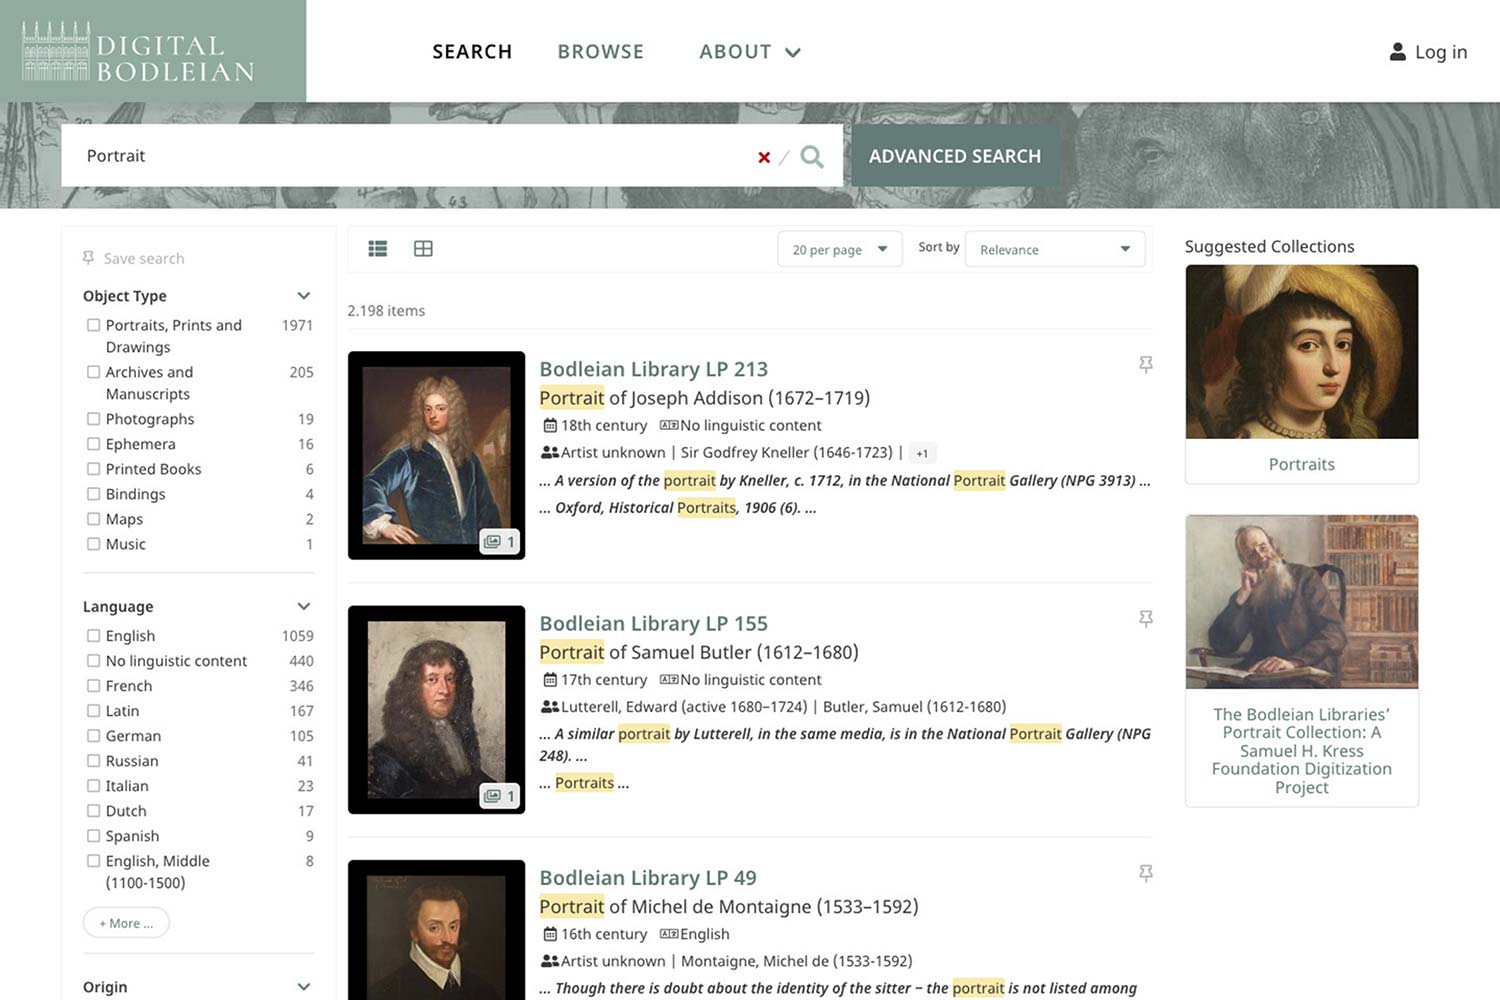Image resolution: width=1500 pixels, height=1000 pixels.
Task: Open Michel de Montaigne portrait thumbnail
Action: point(436,930)
